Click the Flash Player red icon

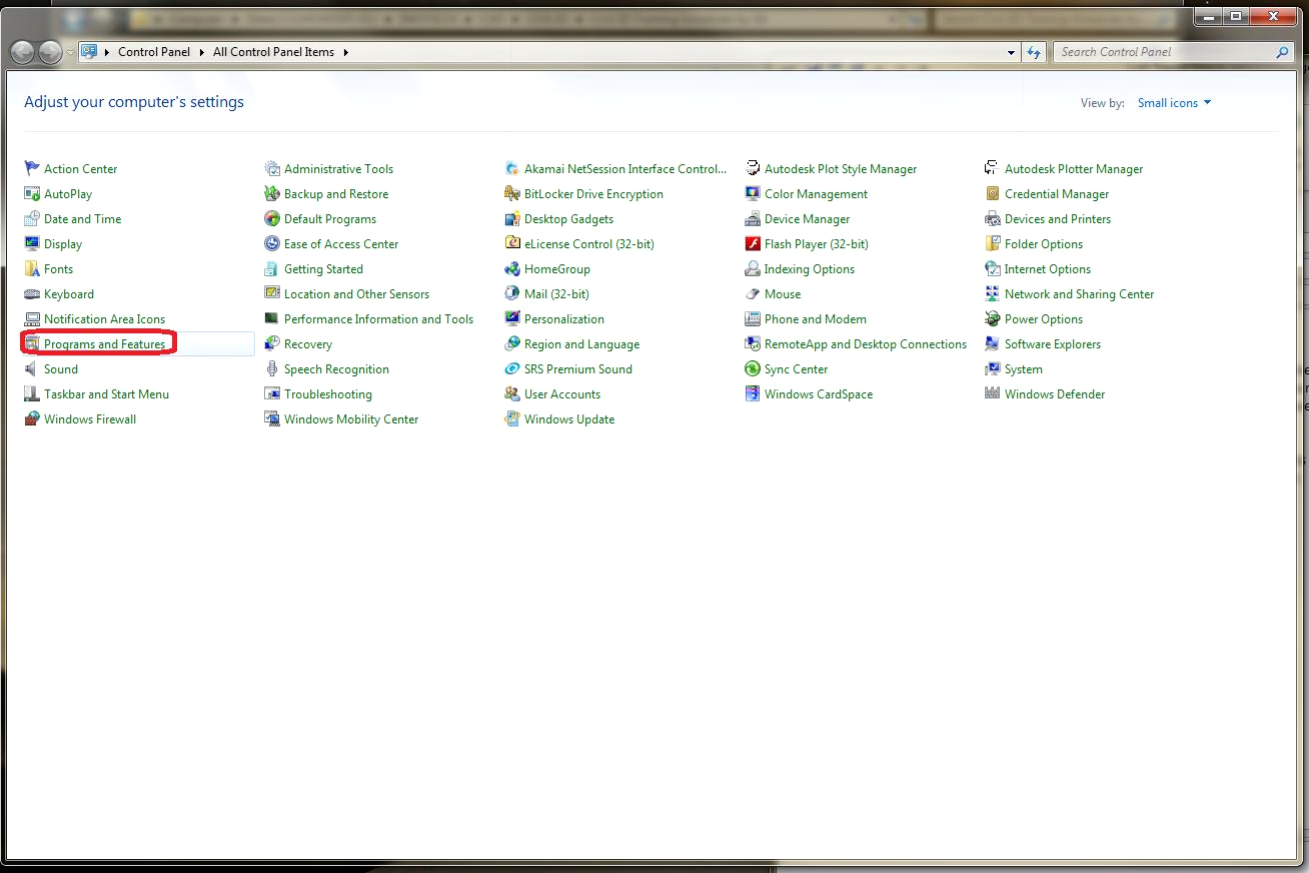coord(753,244)
